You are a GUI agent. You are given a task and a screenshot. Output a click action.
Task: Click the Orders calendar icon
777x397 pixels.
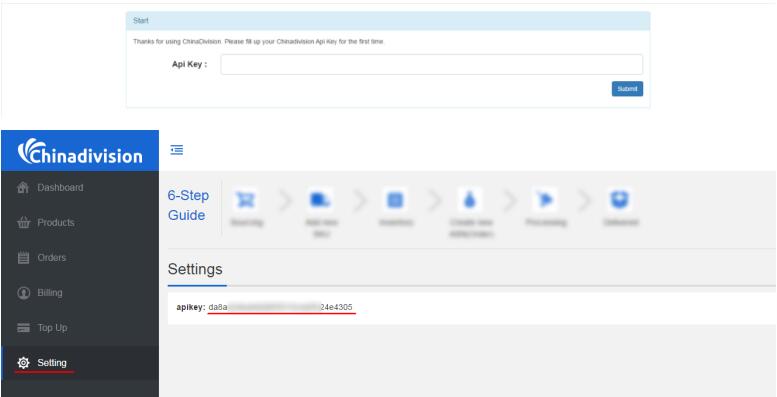[23, 258]
